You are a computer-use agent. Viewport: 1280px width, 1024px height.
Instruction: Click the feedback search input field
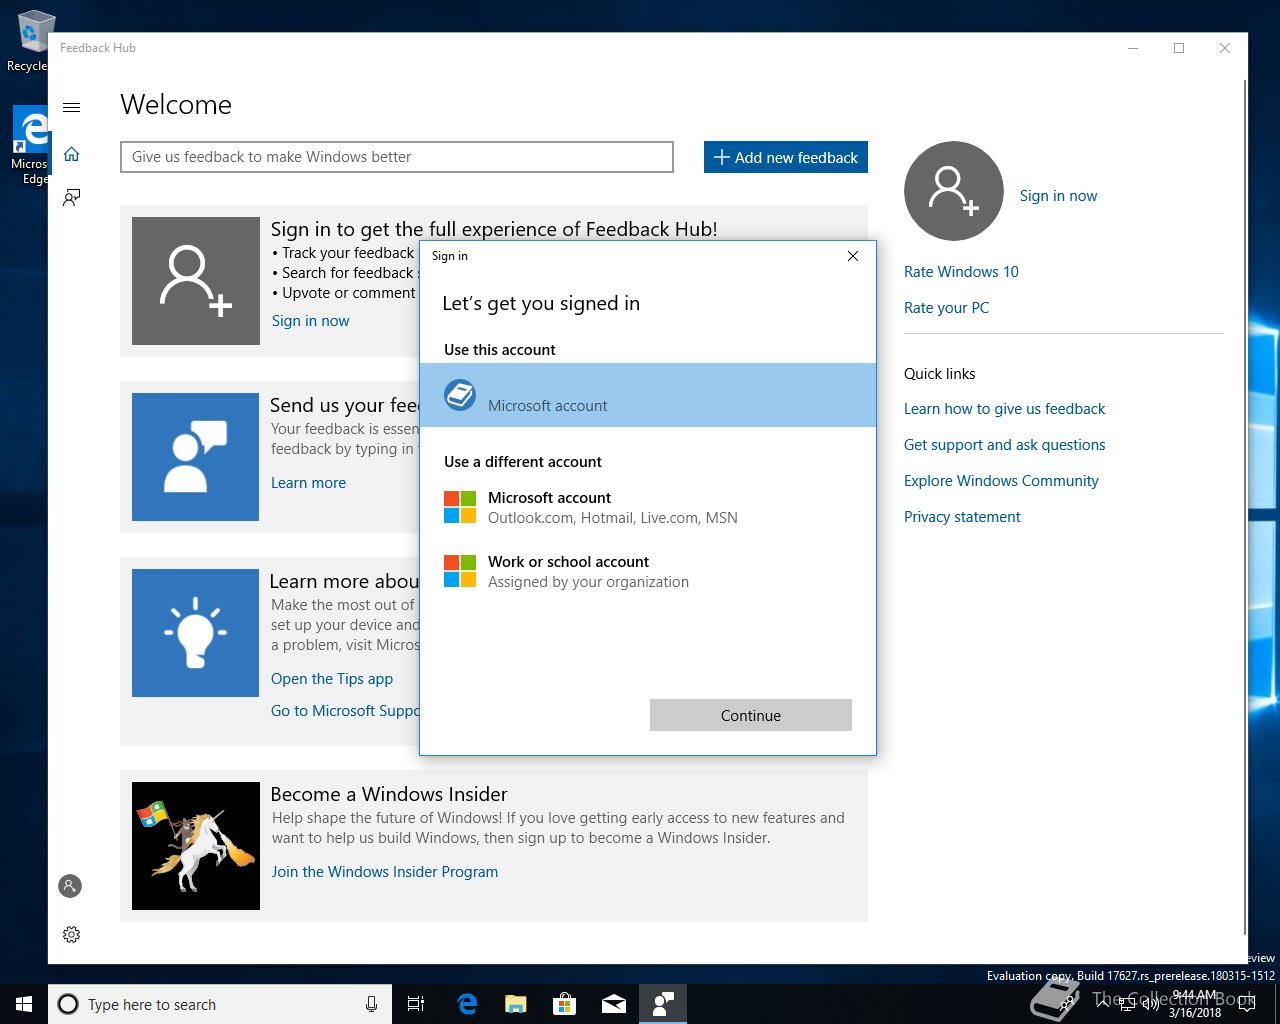tap(397, 157)
